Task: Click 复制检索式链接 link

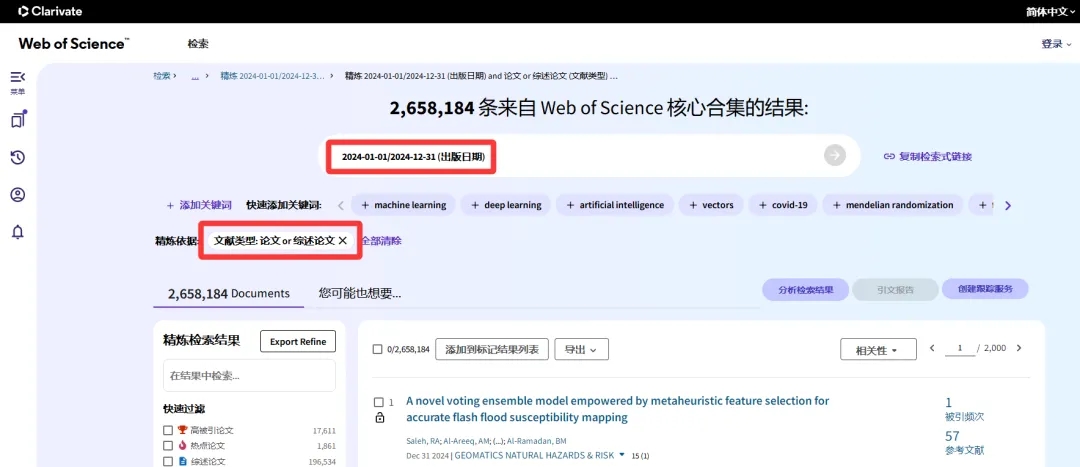Action: (x=928, y=156)
